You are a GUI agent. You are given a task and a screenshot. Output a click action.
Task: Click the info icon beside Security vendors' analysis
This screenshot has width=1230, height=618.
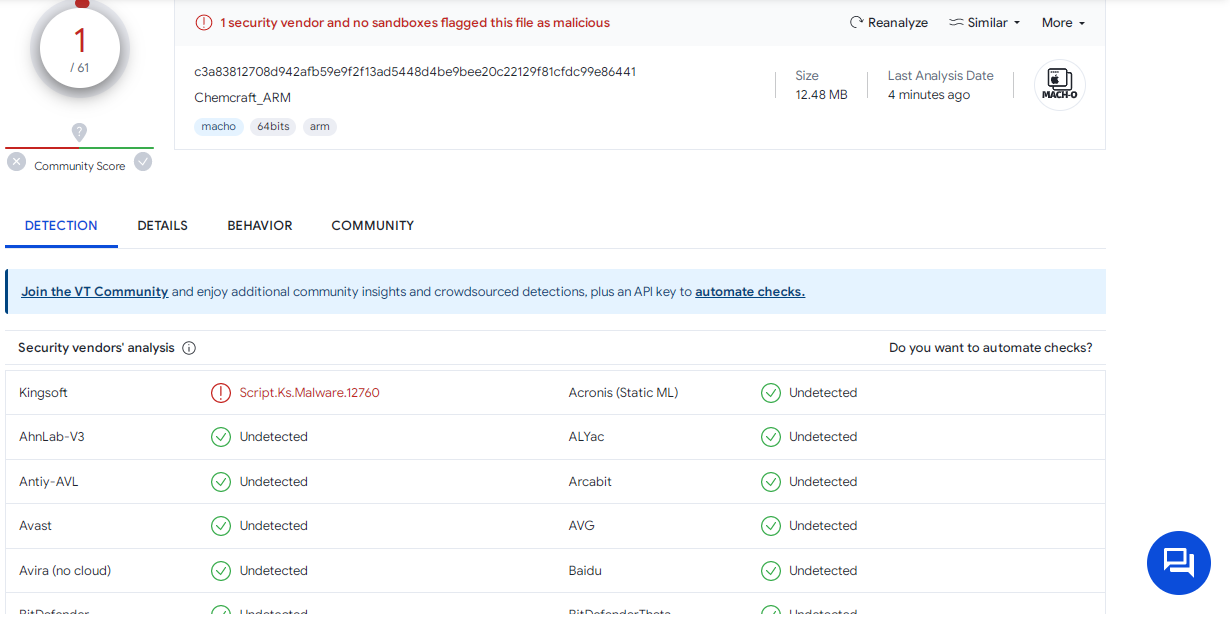189,348
